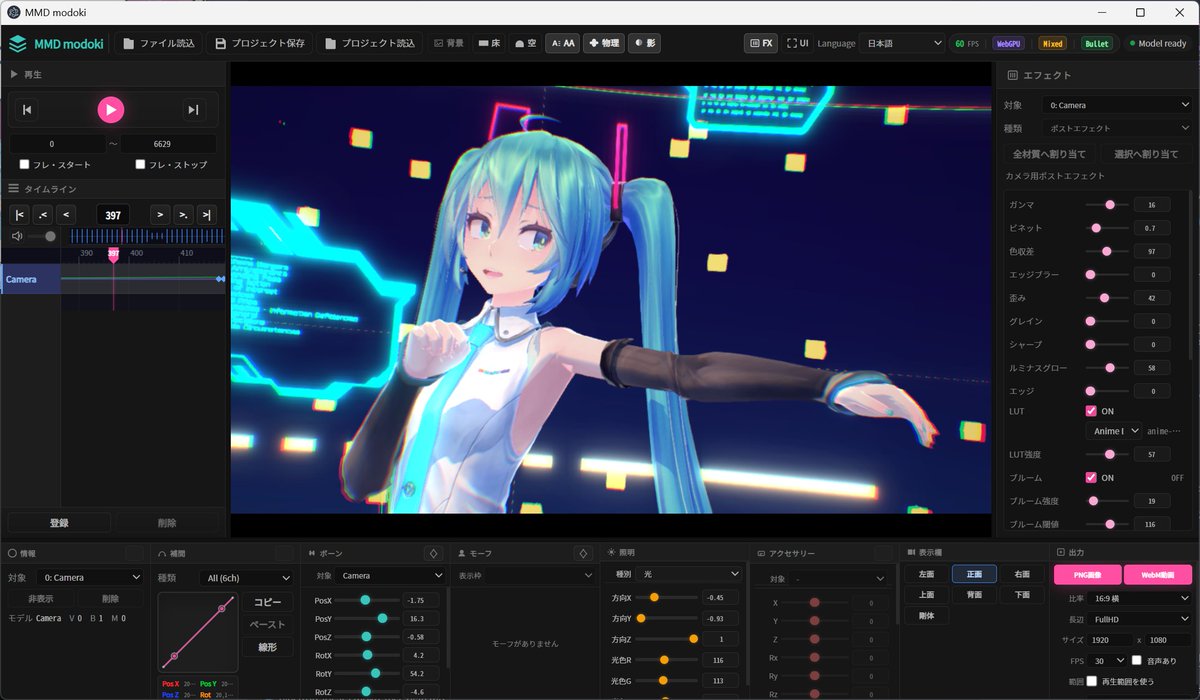Click 全材質へ割り当て button

click(x=1049, y=154)
